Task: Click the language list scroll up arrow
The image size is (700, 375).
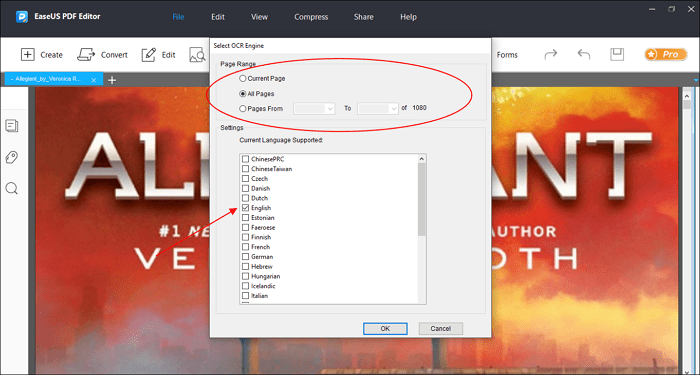Action: (x=422, y=158)
